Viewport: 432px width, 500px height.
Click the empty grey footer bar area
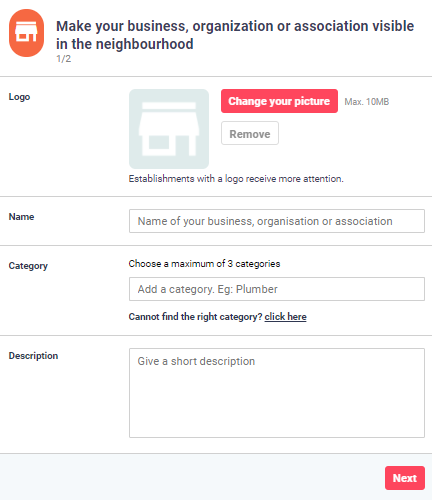click(x=190, y=477)
